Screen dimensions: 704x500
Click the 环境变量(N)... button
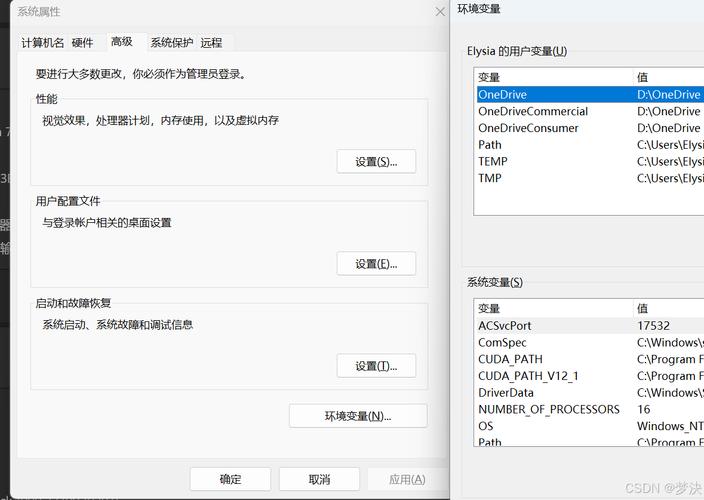point(358,416)
